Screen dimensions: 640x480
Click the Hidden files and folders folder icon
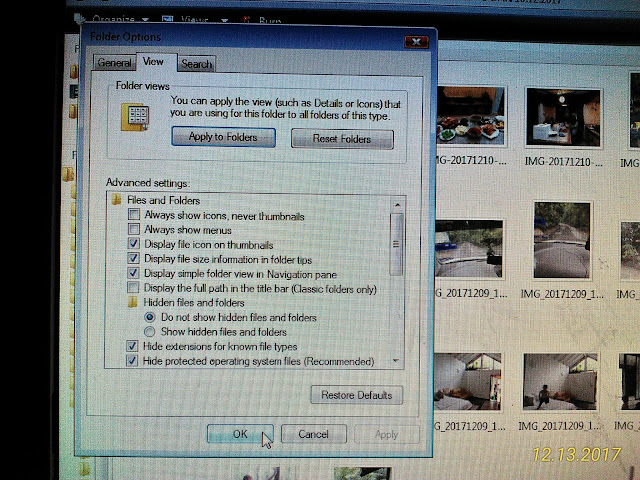coord(133,302)
